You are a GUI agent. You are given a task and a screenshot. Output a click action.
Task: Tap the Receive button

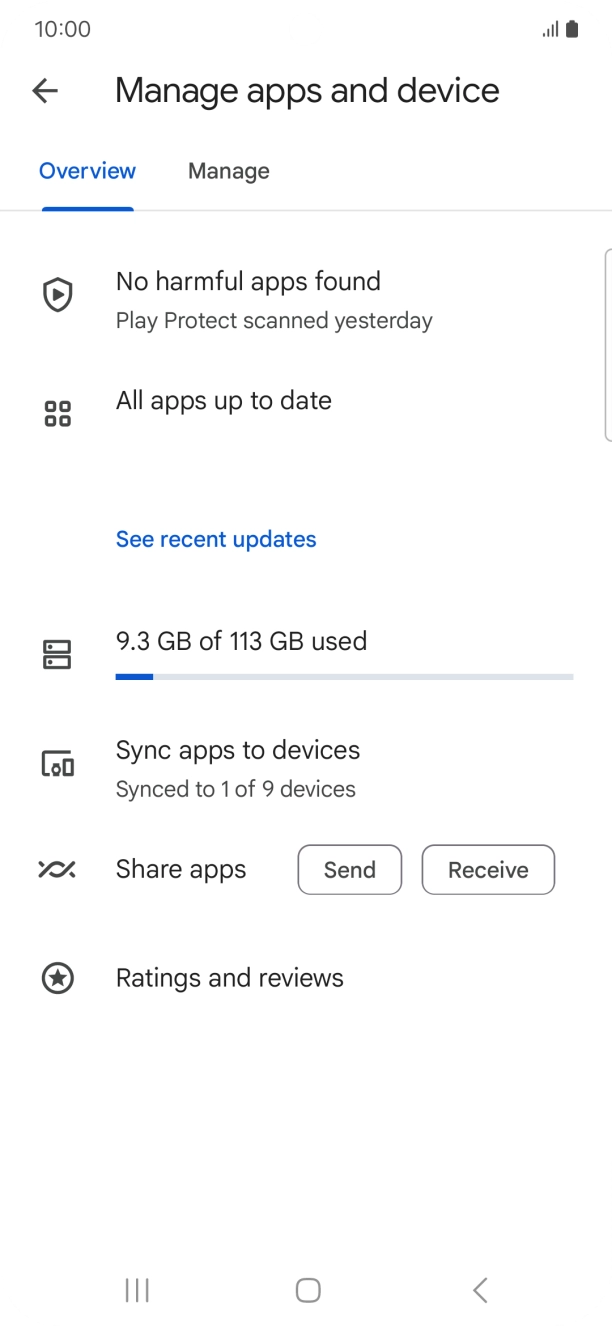[x=488, y=870]
